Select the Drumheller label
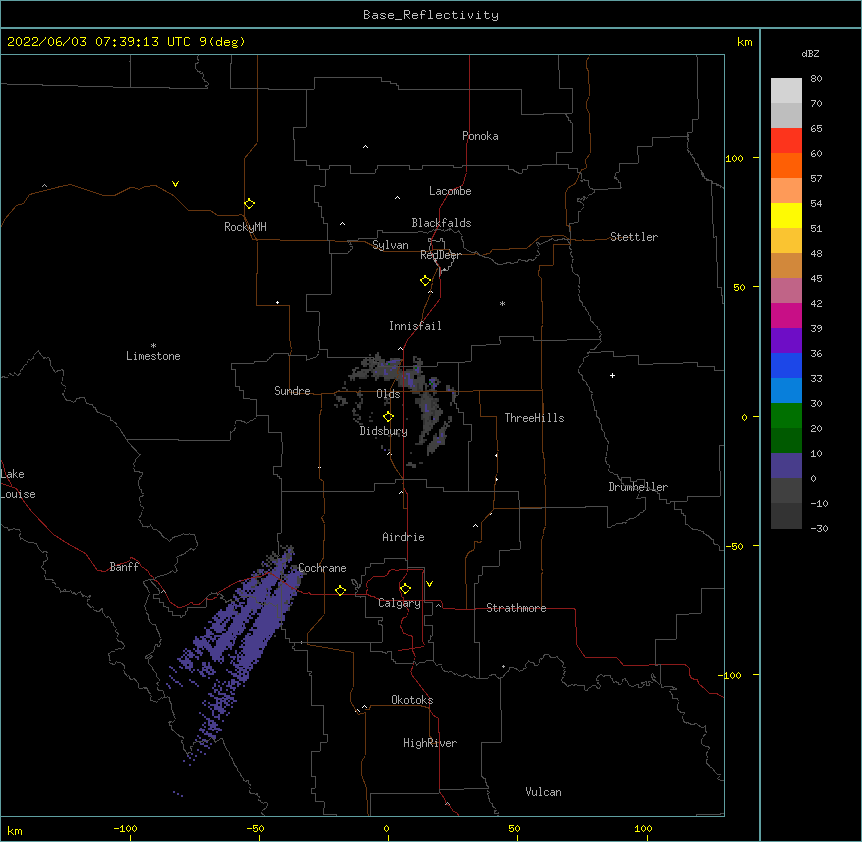The height and width of the screenshot is (842, 862). 638,487
